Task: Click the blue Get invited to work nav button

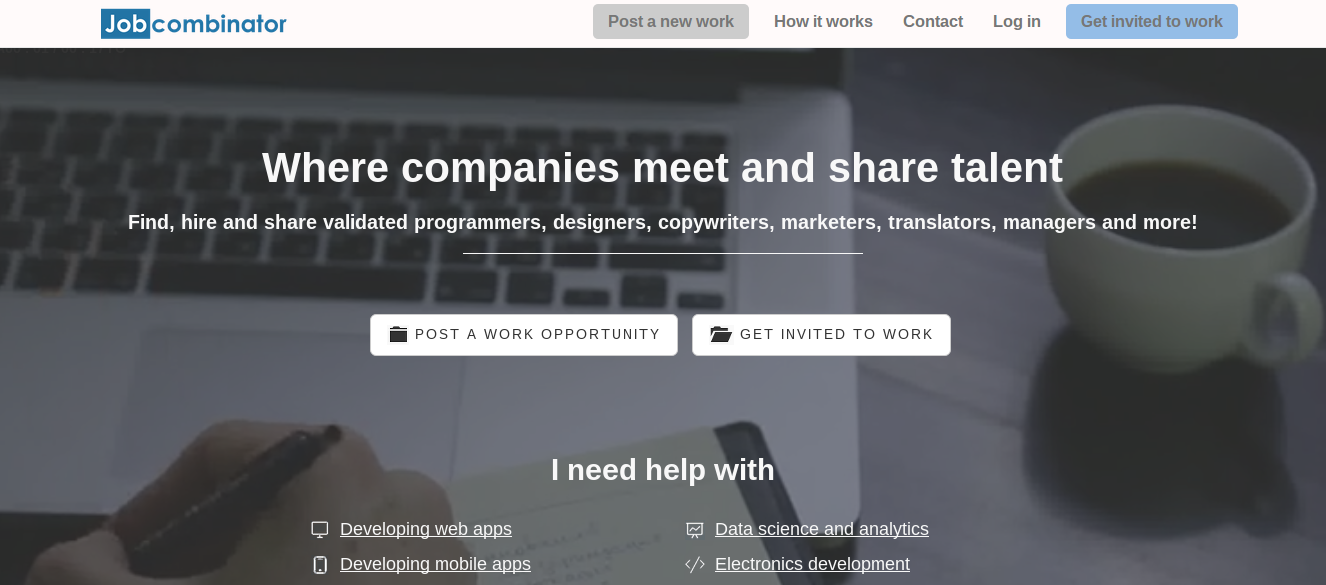Action: (x=1151, y=21)
